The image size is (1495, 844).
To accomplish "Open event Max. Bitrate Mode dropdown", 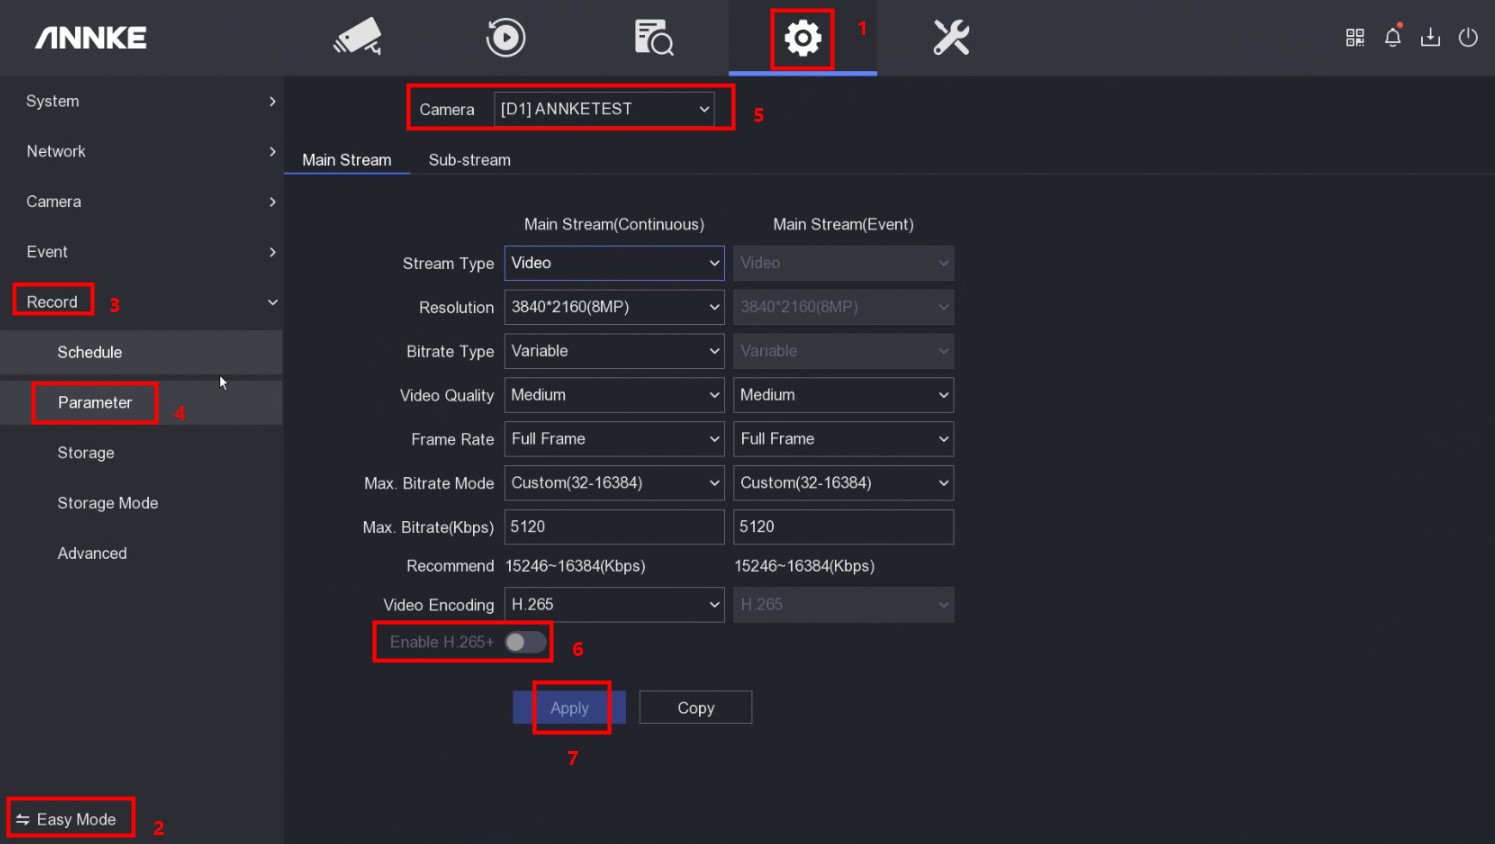I will pyautogui.click(x=843, y=483).
